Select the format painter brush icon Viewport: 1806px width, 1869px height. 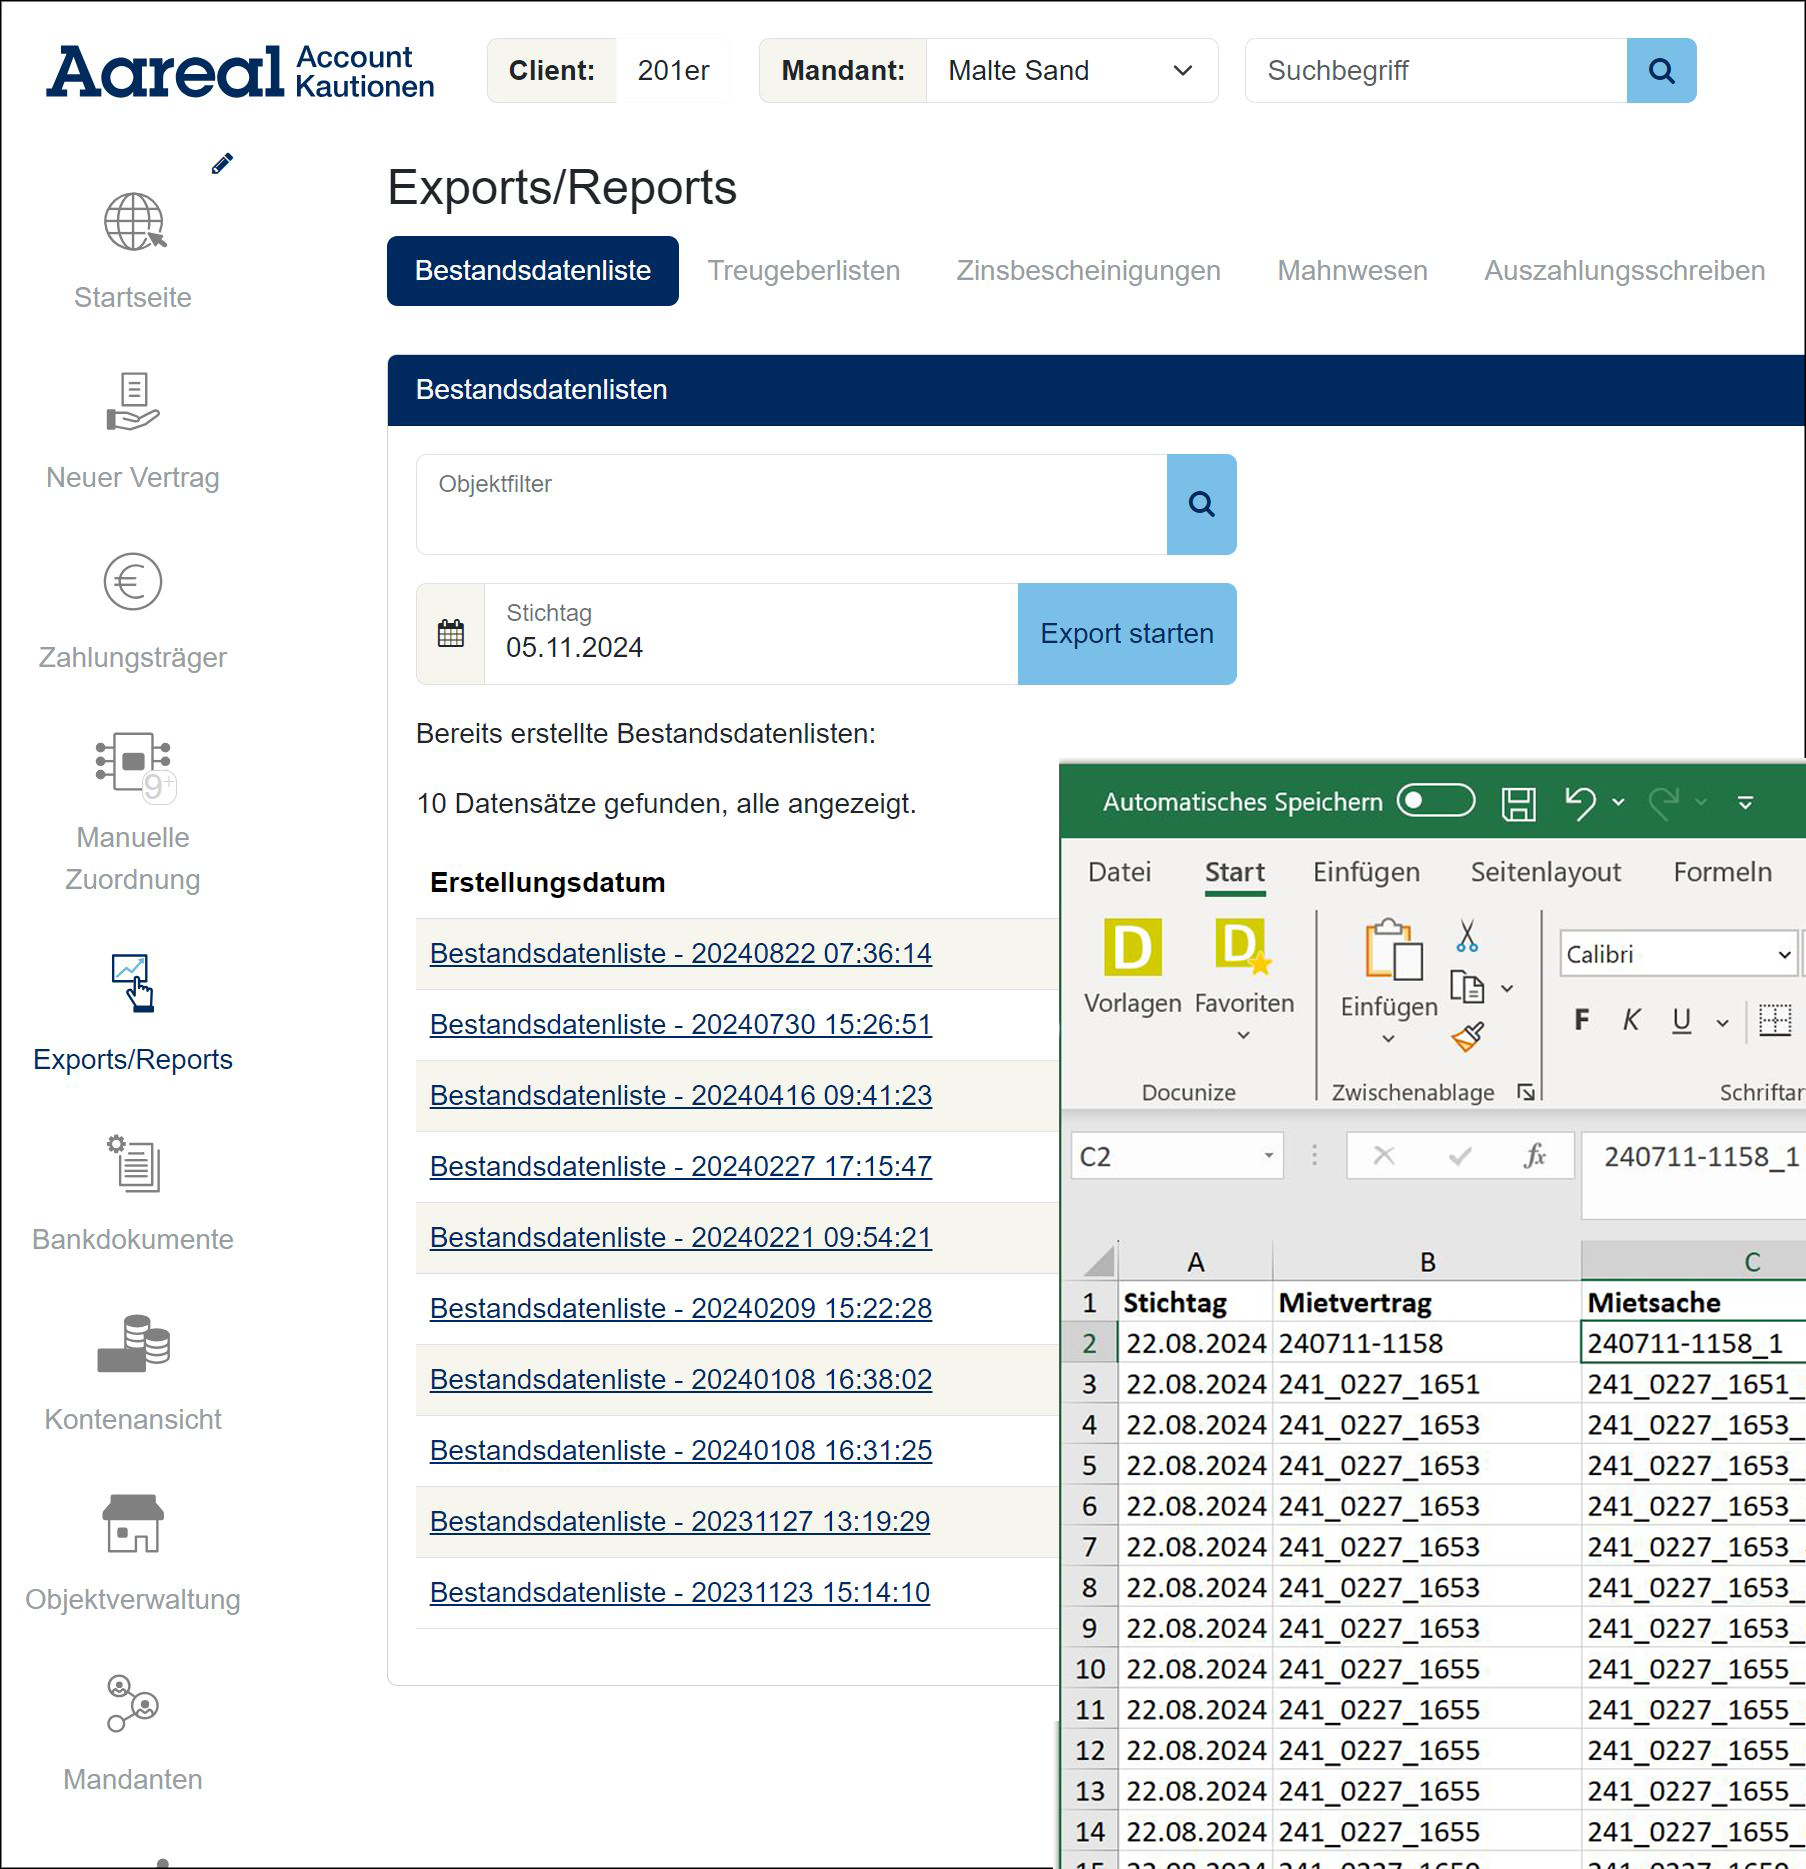click(1467, 1038)
